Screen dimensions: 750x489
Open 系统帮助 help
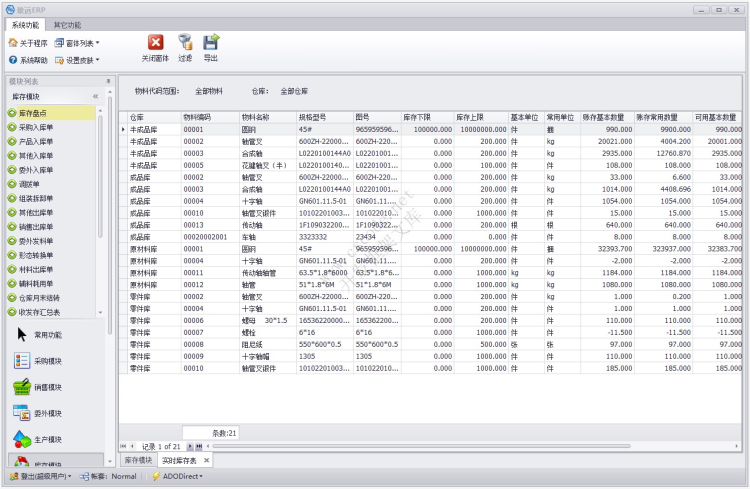(27, 60)
